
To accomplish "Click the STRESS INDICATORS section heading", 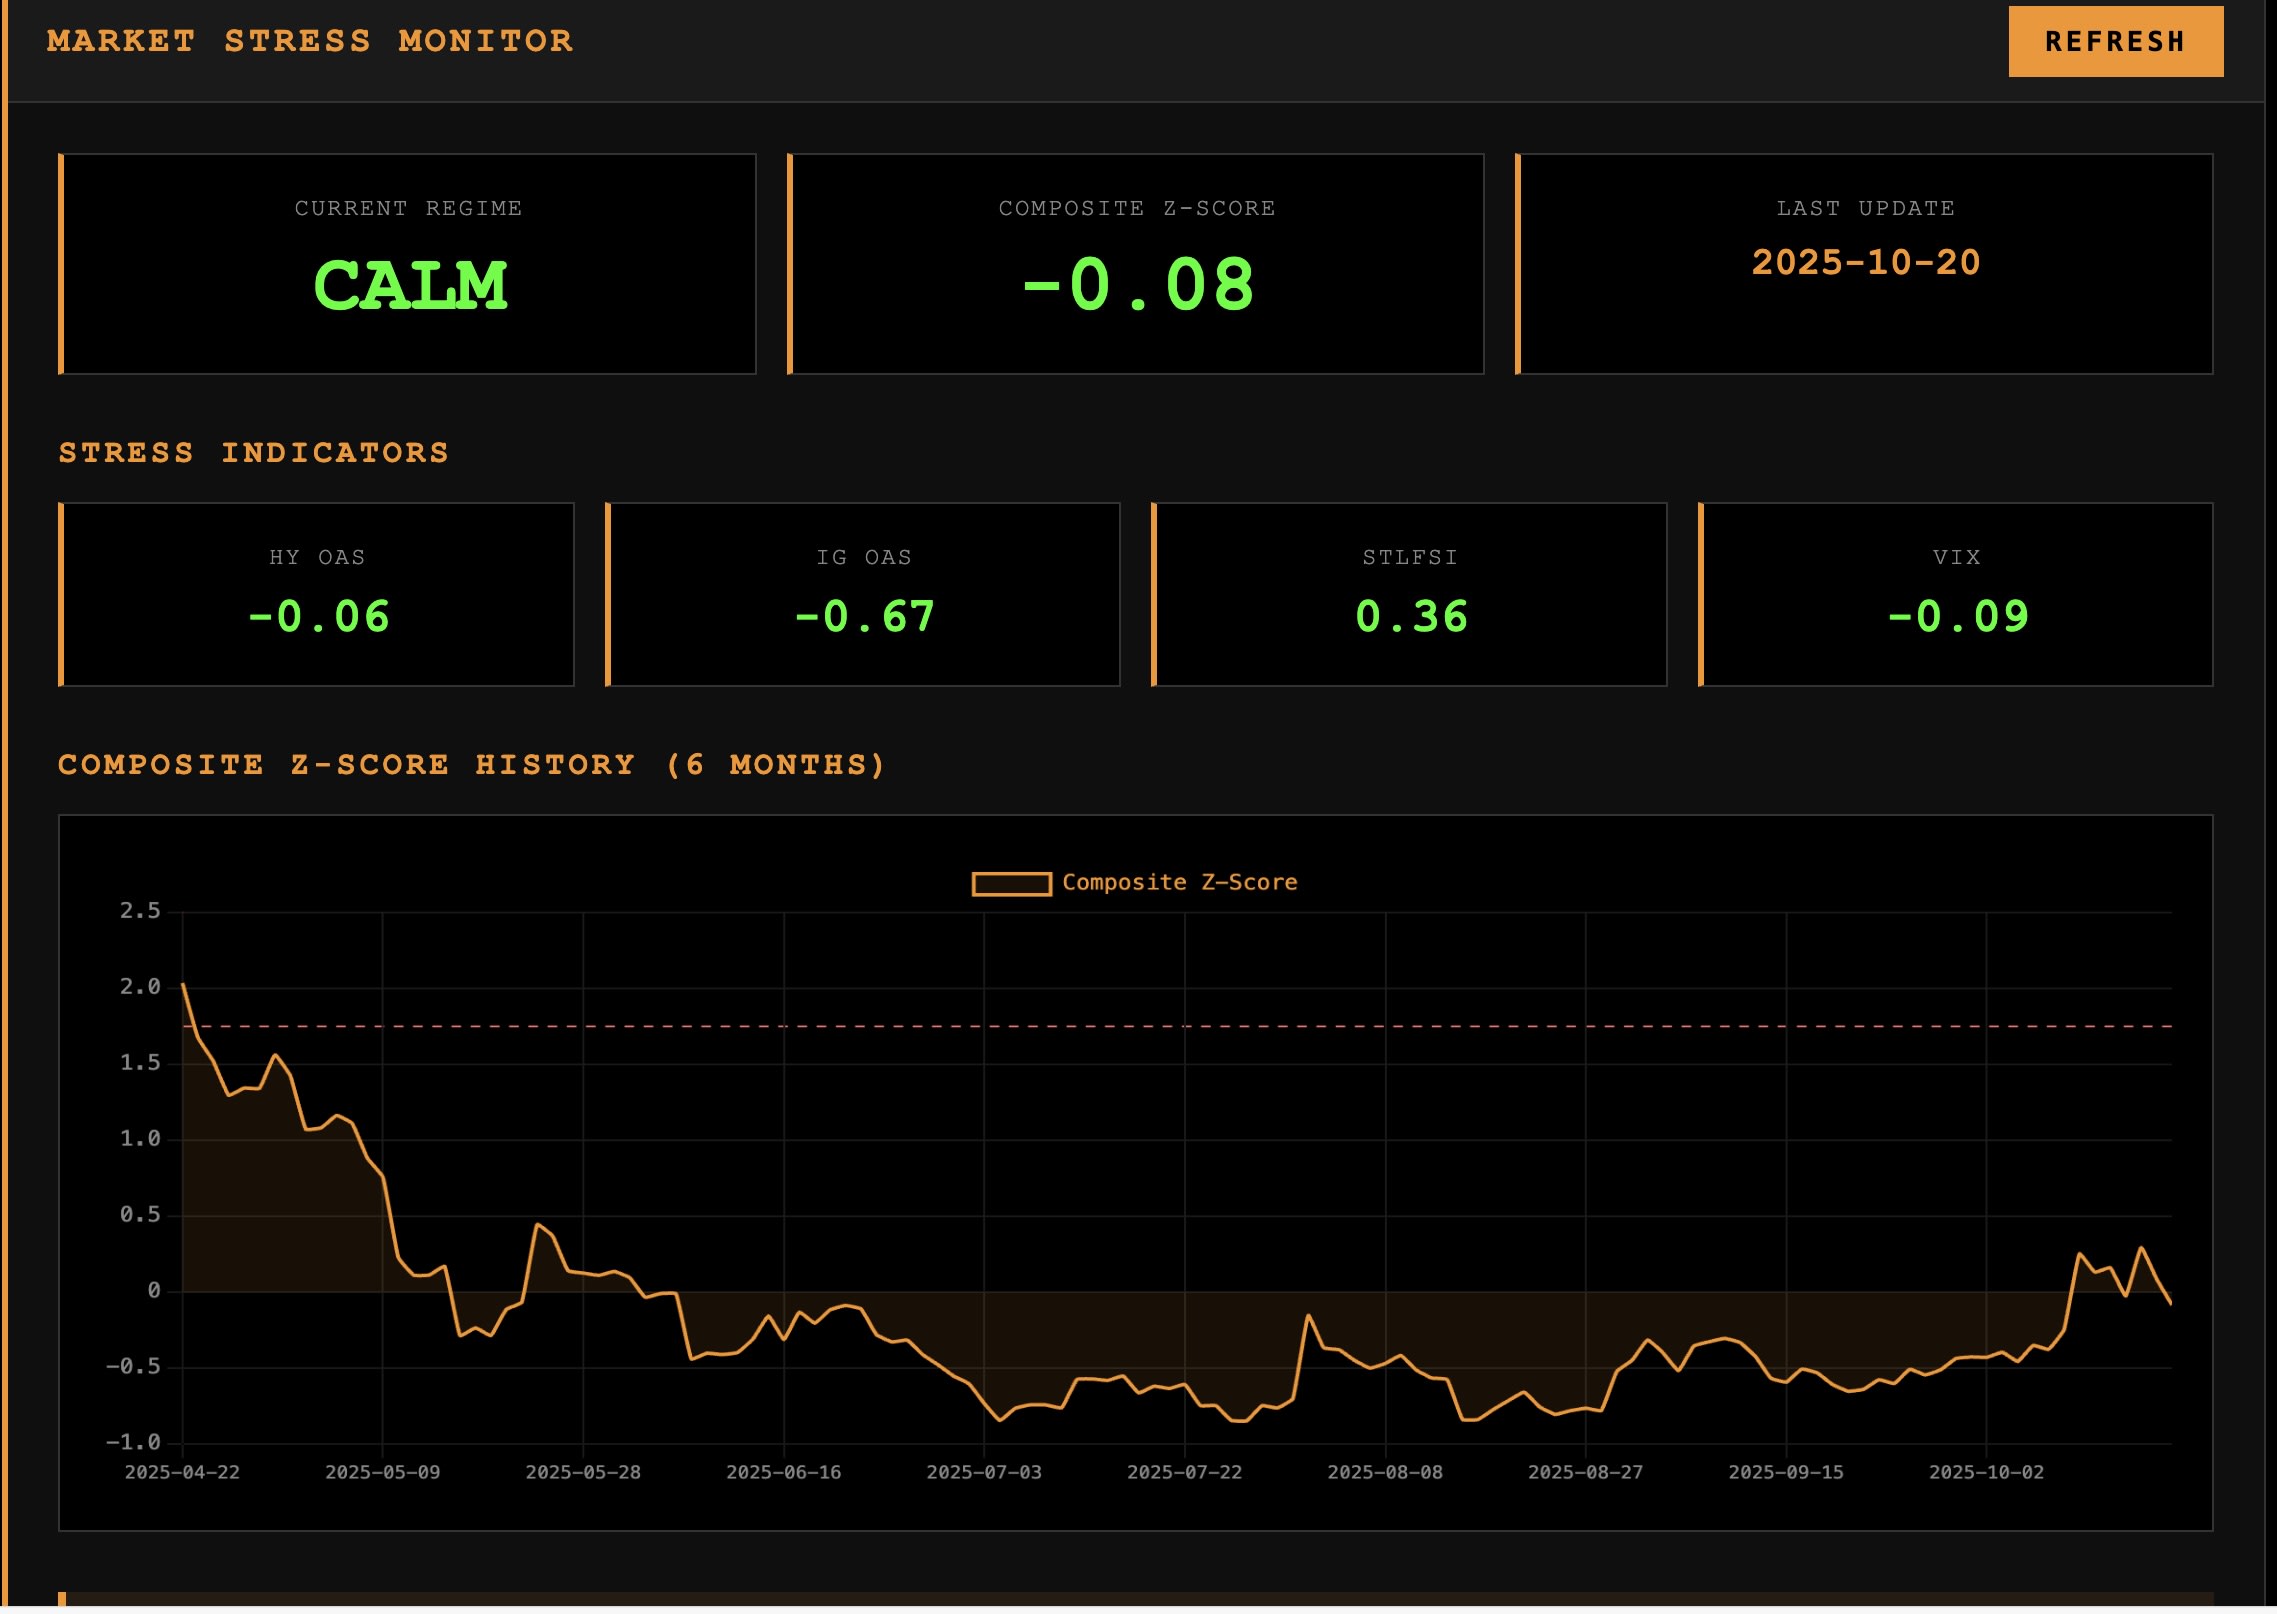I will click(x=254, y=453).
